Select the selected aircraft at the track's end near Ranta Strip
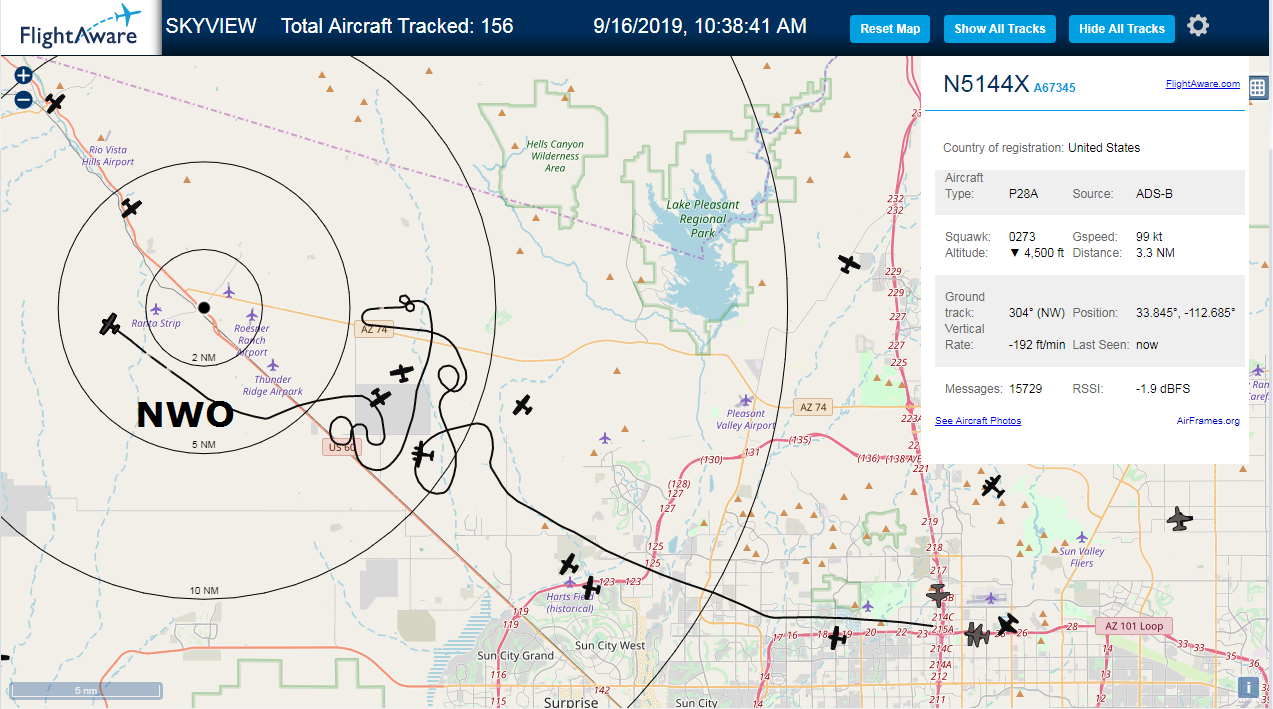 click(110, 325)
